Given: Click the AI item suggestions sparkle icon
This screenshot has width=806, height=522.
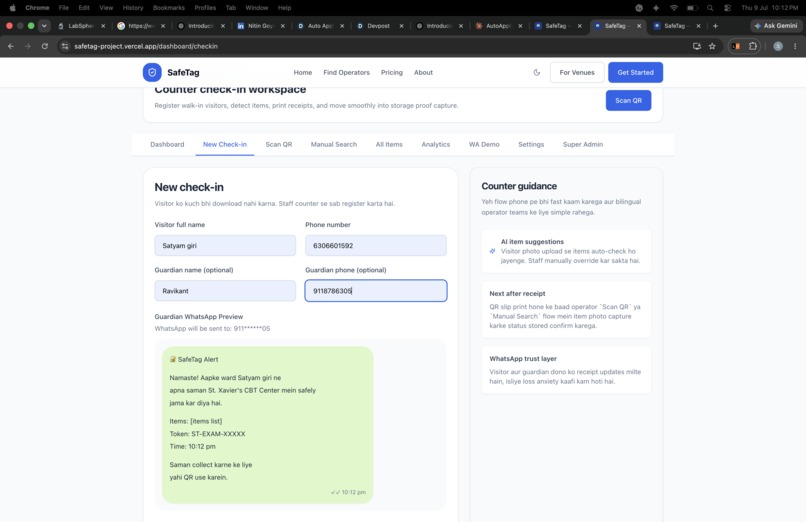Looking at the screenshot, I should click(492, 251).
